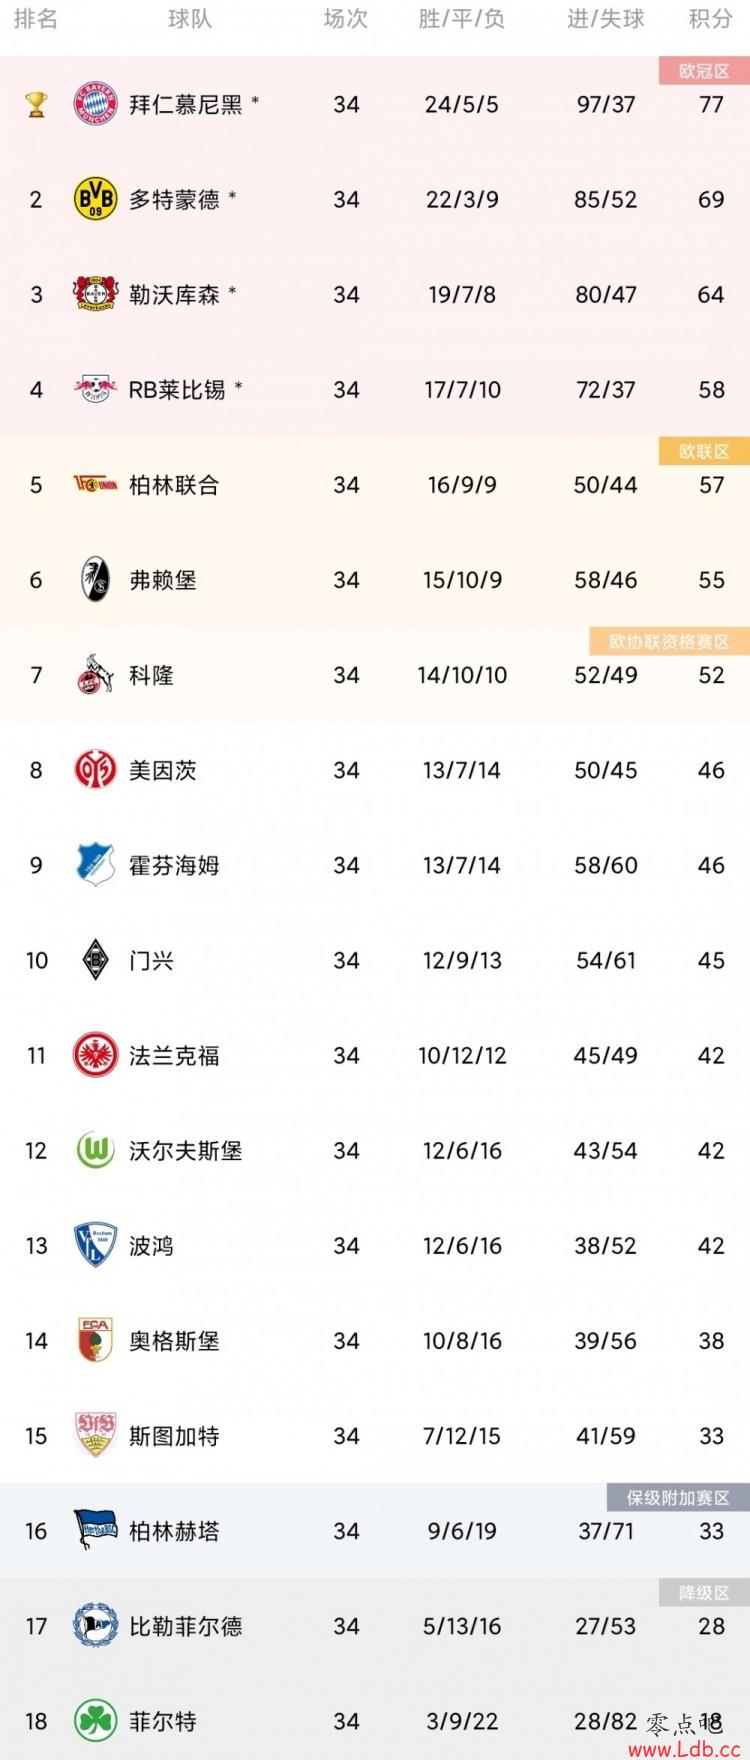Select the 胜/平/负 column header
This screenshot has height=1760, width=750.
(461, 19)
